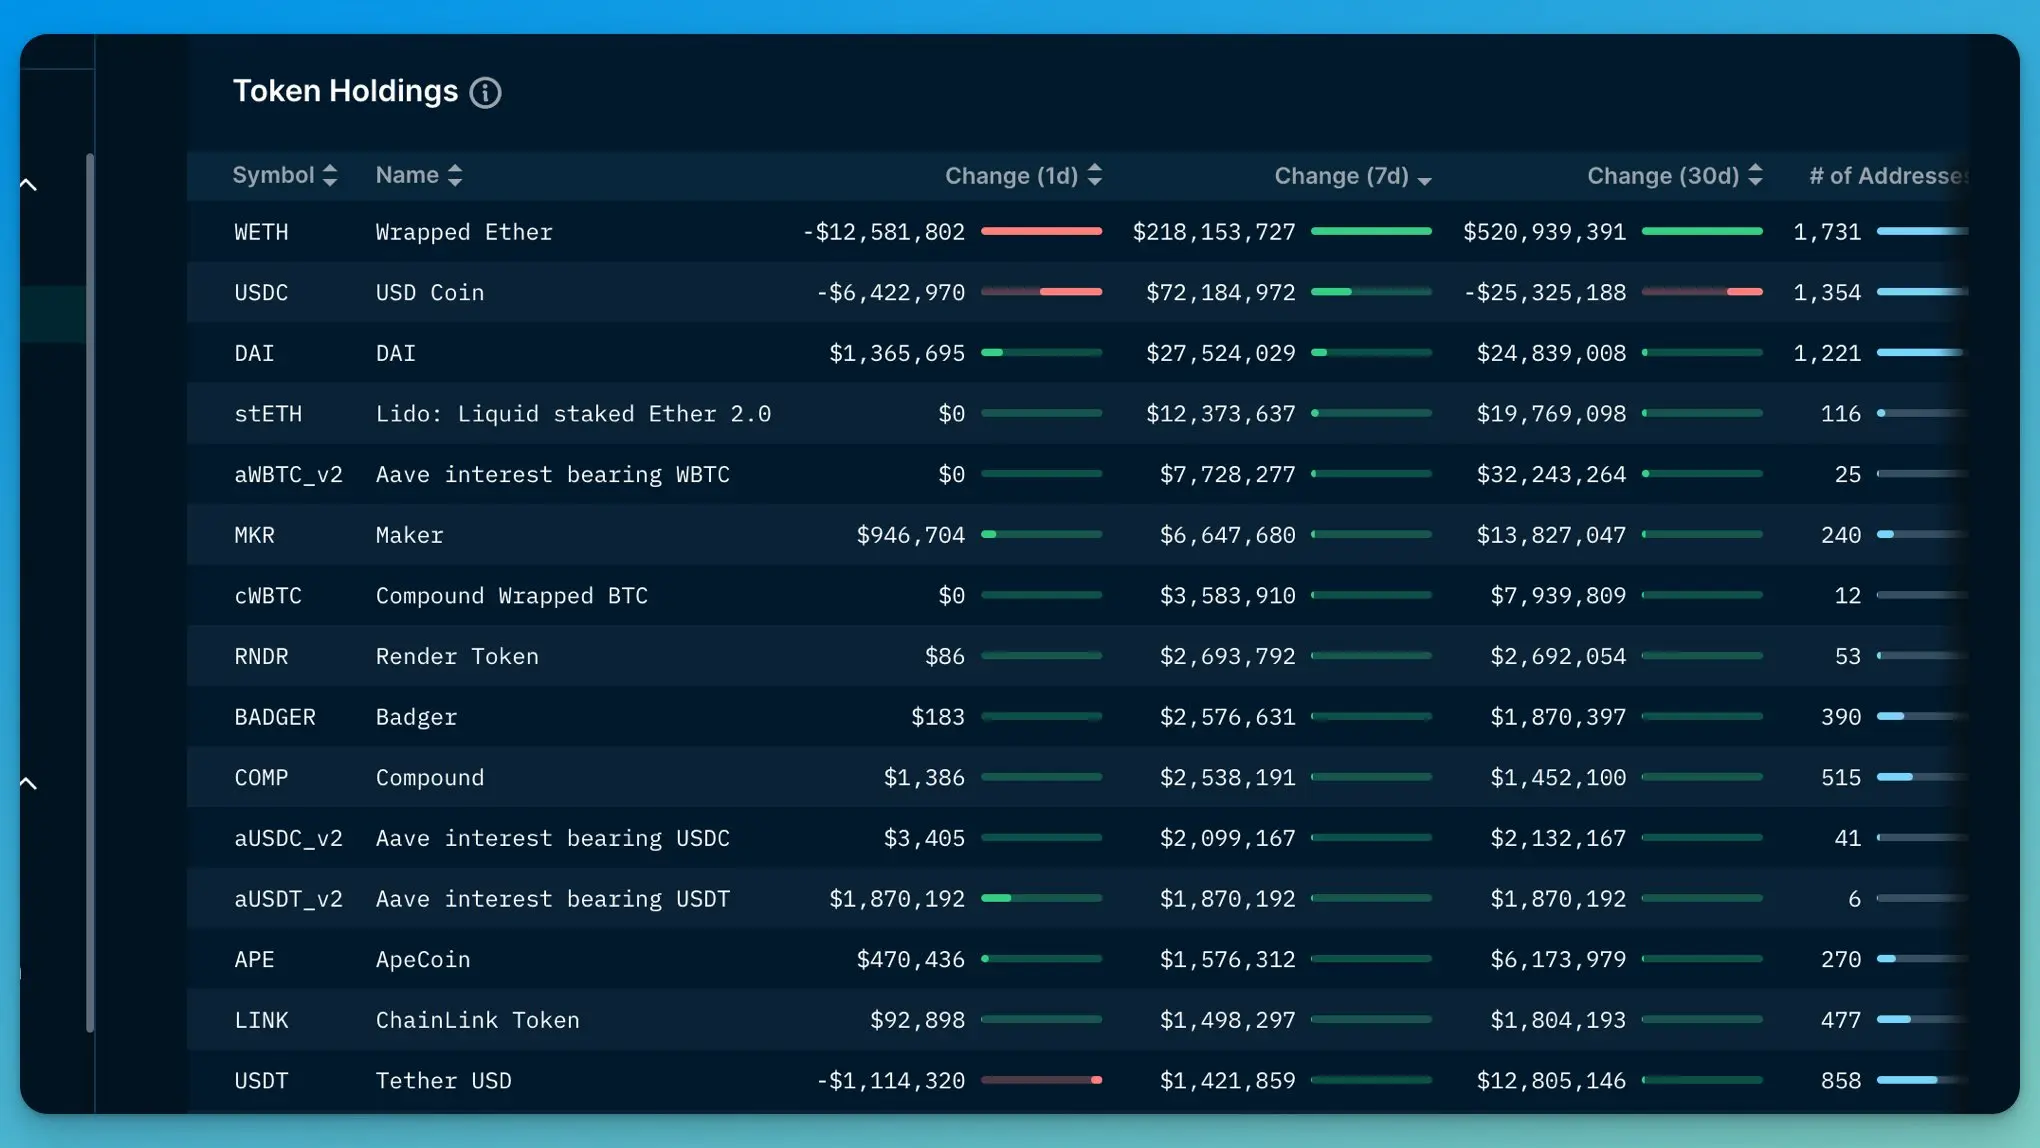
Task: Select the MKR symbol cell
Action: (254, 536)
